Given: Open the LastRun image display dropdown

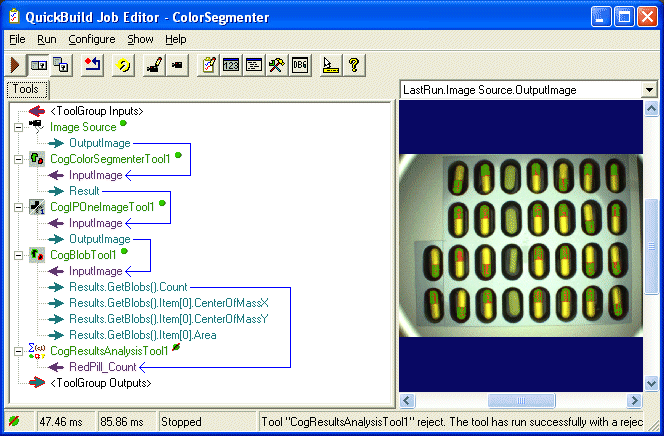Looking at the screenshot, I should tap(649, 90).
